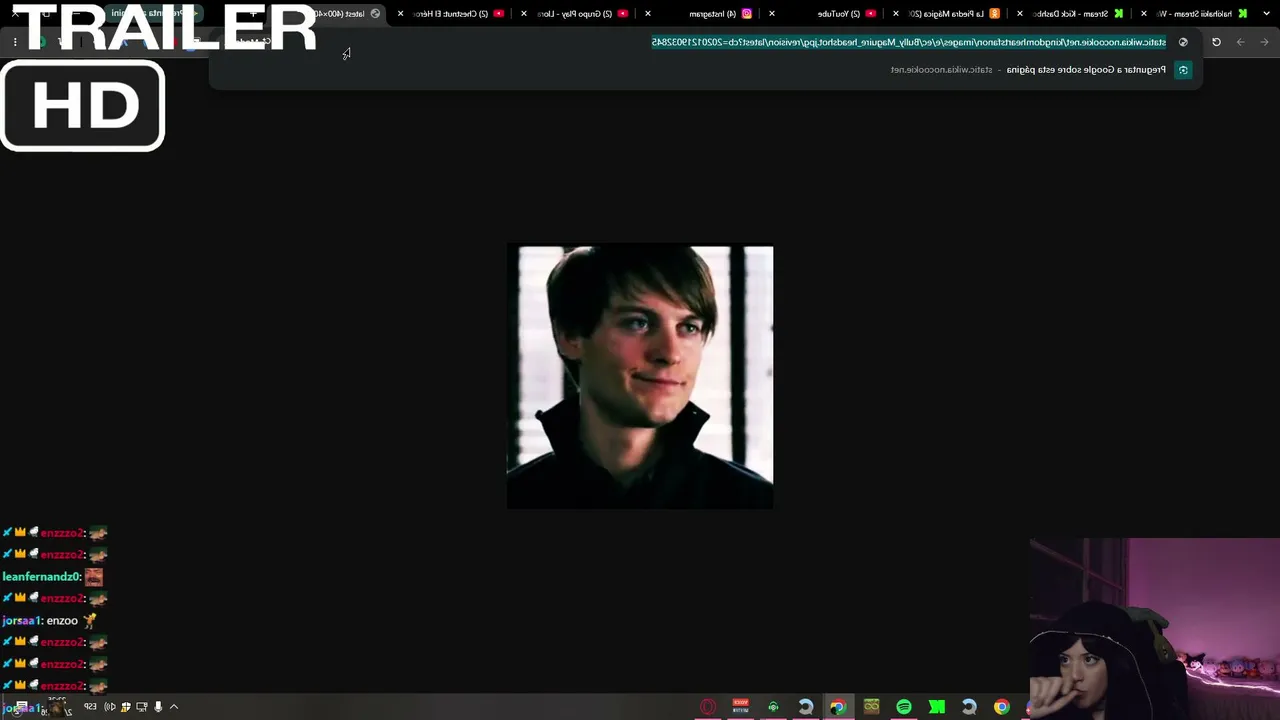Close the (4) Instagram tab
This screenshot has height=720, width=1280.
tap(648, 14)
